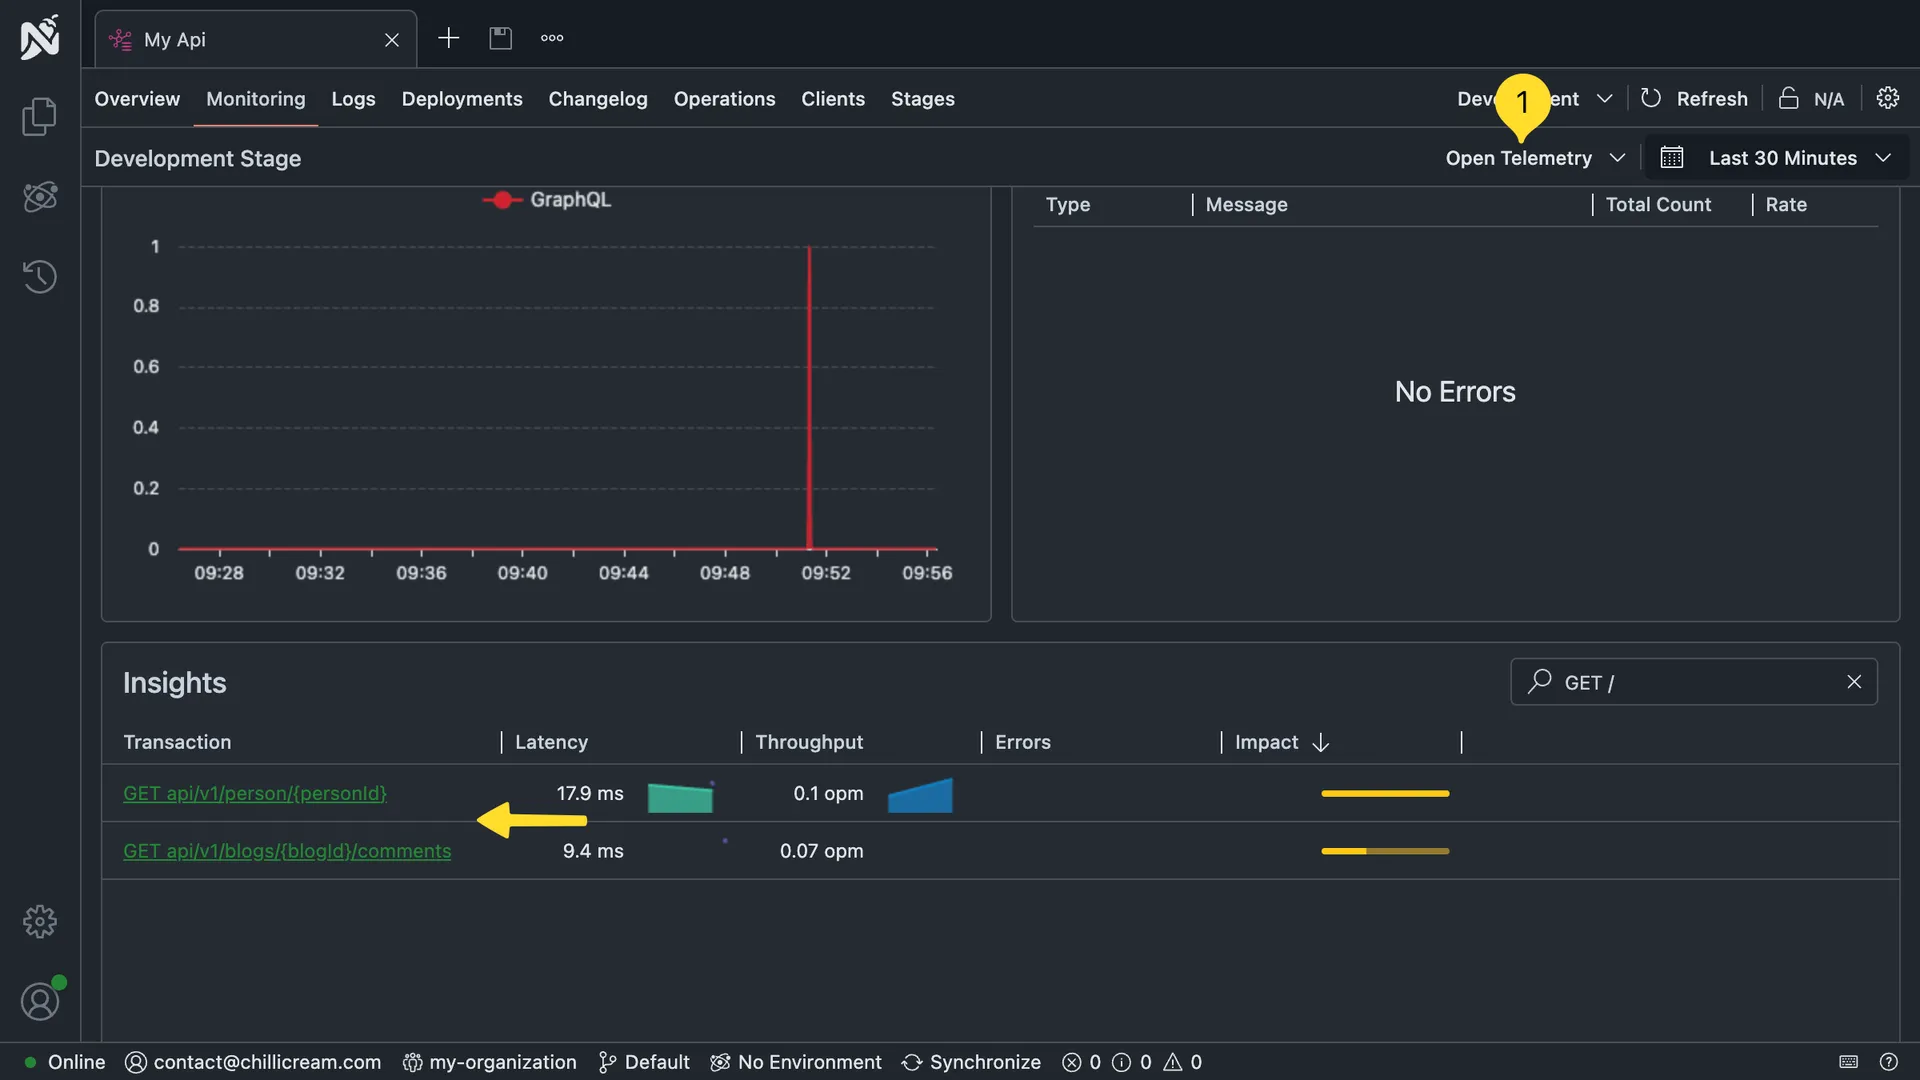Toggle the GraphQL legend series in chart

[x=547, y=200]
